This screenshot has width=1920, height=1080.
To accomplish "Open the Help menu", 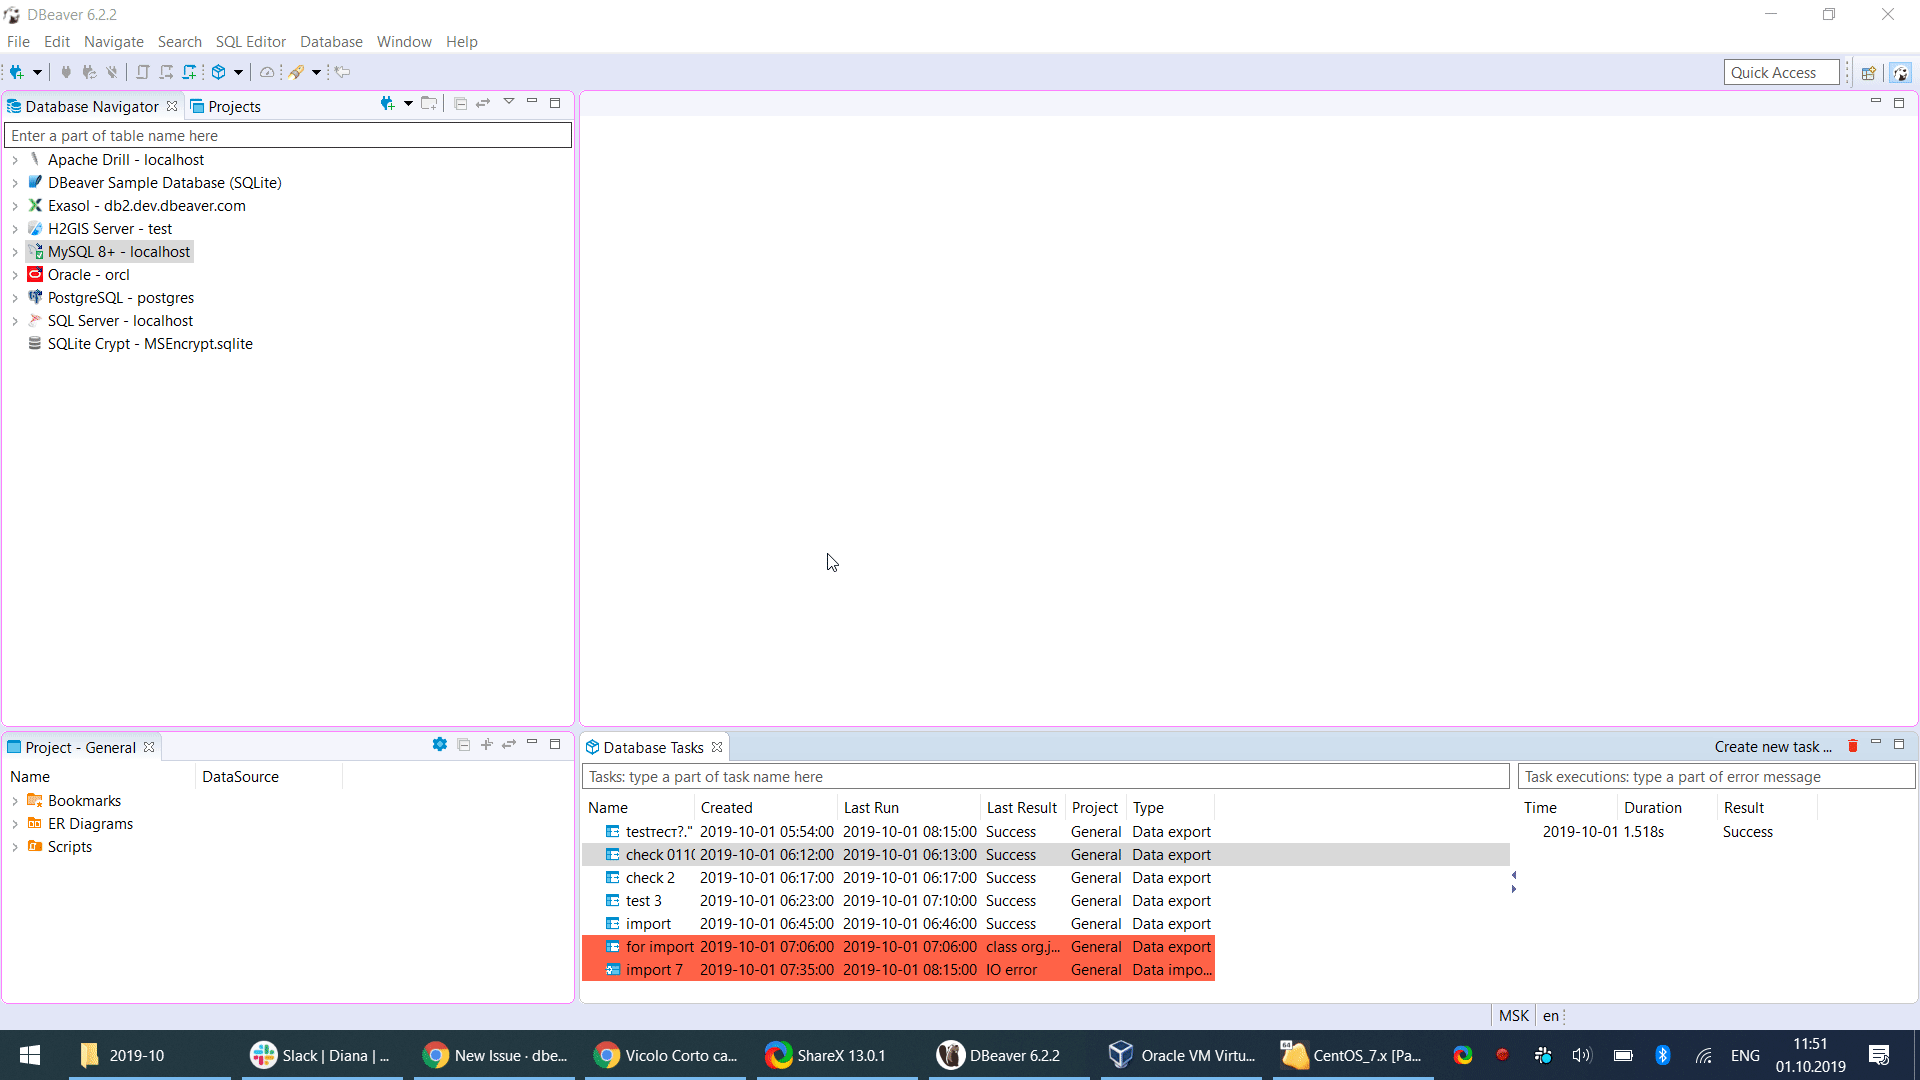I will point(461,42).
